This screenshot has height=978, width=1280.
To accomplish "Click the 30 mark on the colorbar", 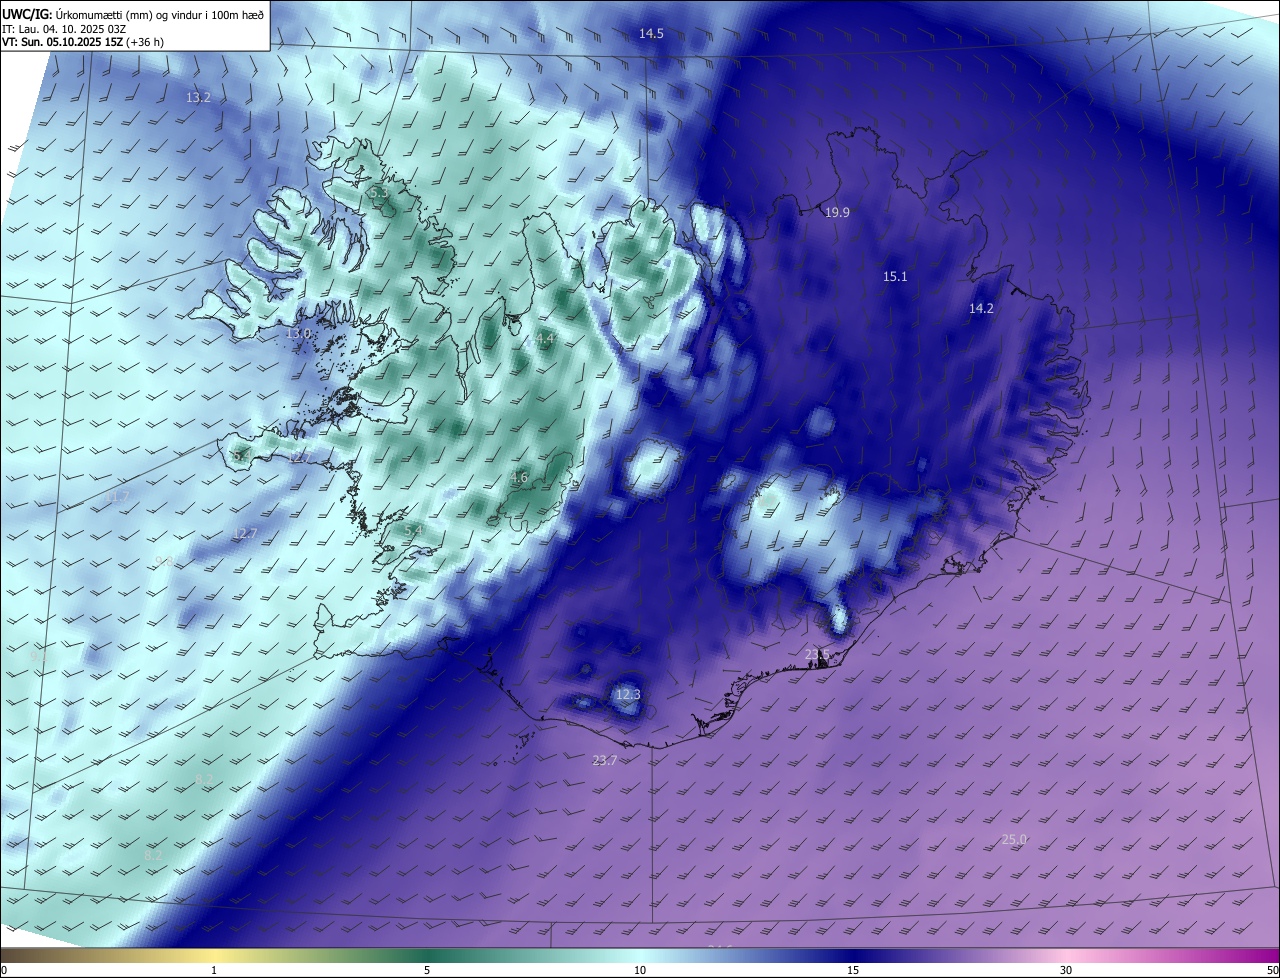I will [x=1066, y=970].
